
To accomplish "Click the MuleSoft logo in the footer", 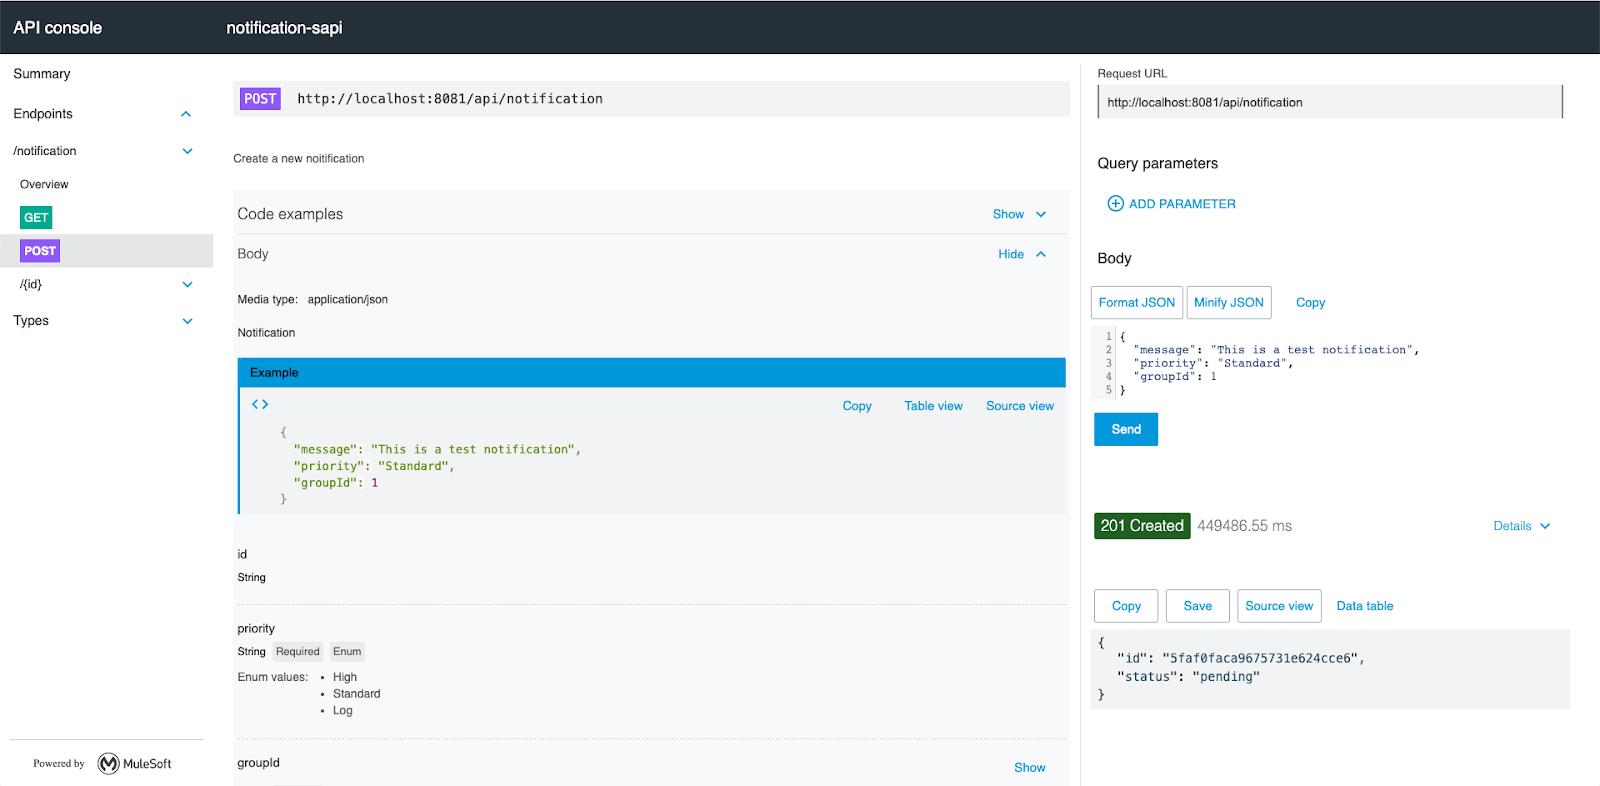I will click(x=109, y=764).
